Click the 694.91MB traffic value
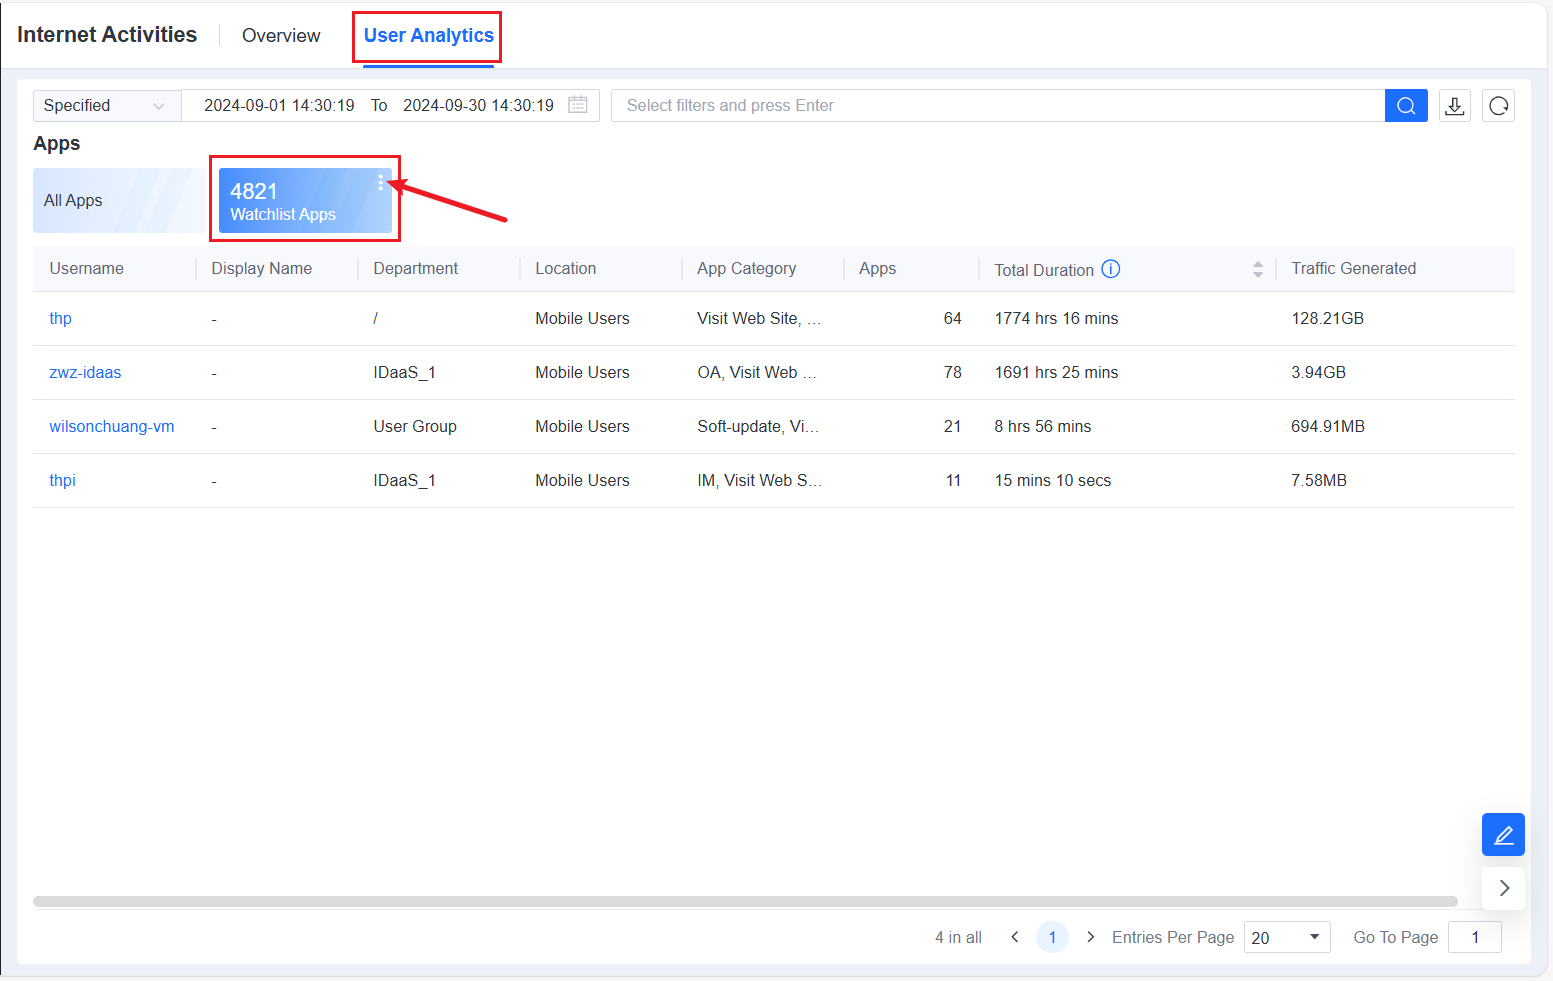The width and height of the screenshot is (1553, 981). click(1328, 426)
